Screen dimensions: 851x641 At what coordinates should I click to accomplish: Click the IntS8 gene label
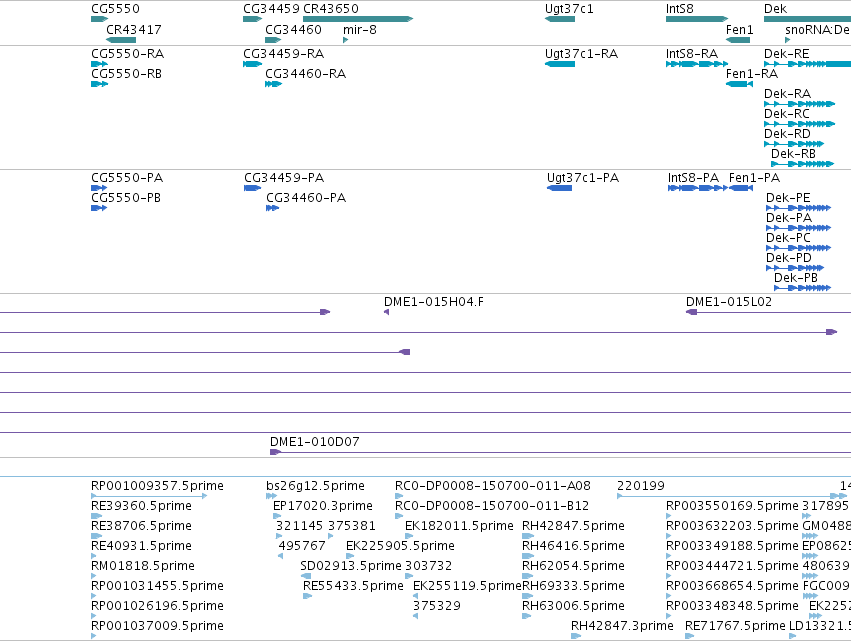(679, 9)
